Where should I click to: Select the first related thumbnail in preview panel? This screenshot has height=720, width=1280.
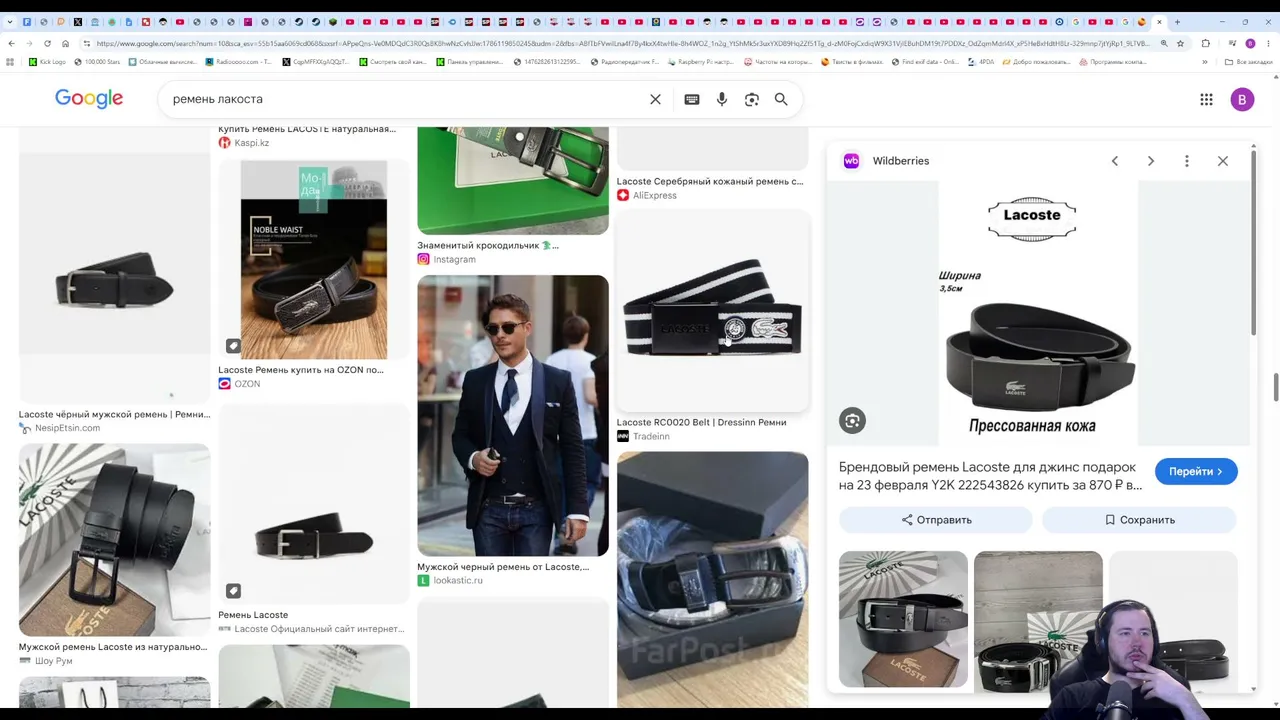(903, 620)
